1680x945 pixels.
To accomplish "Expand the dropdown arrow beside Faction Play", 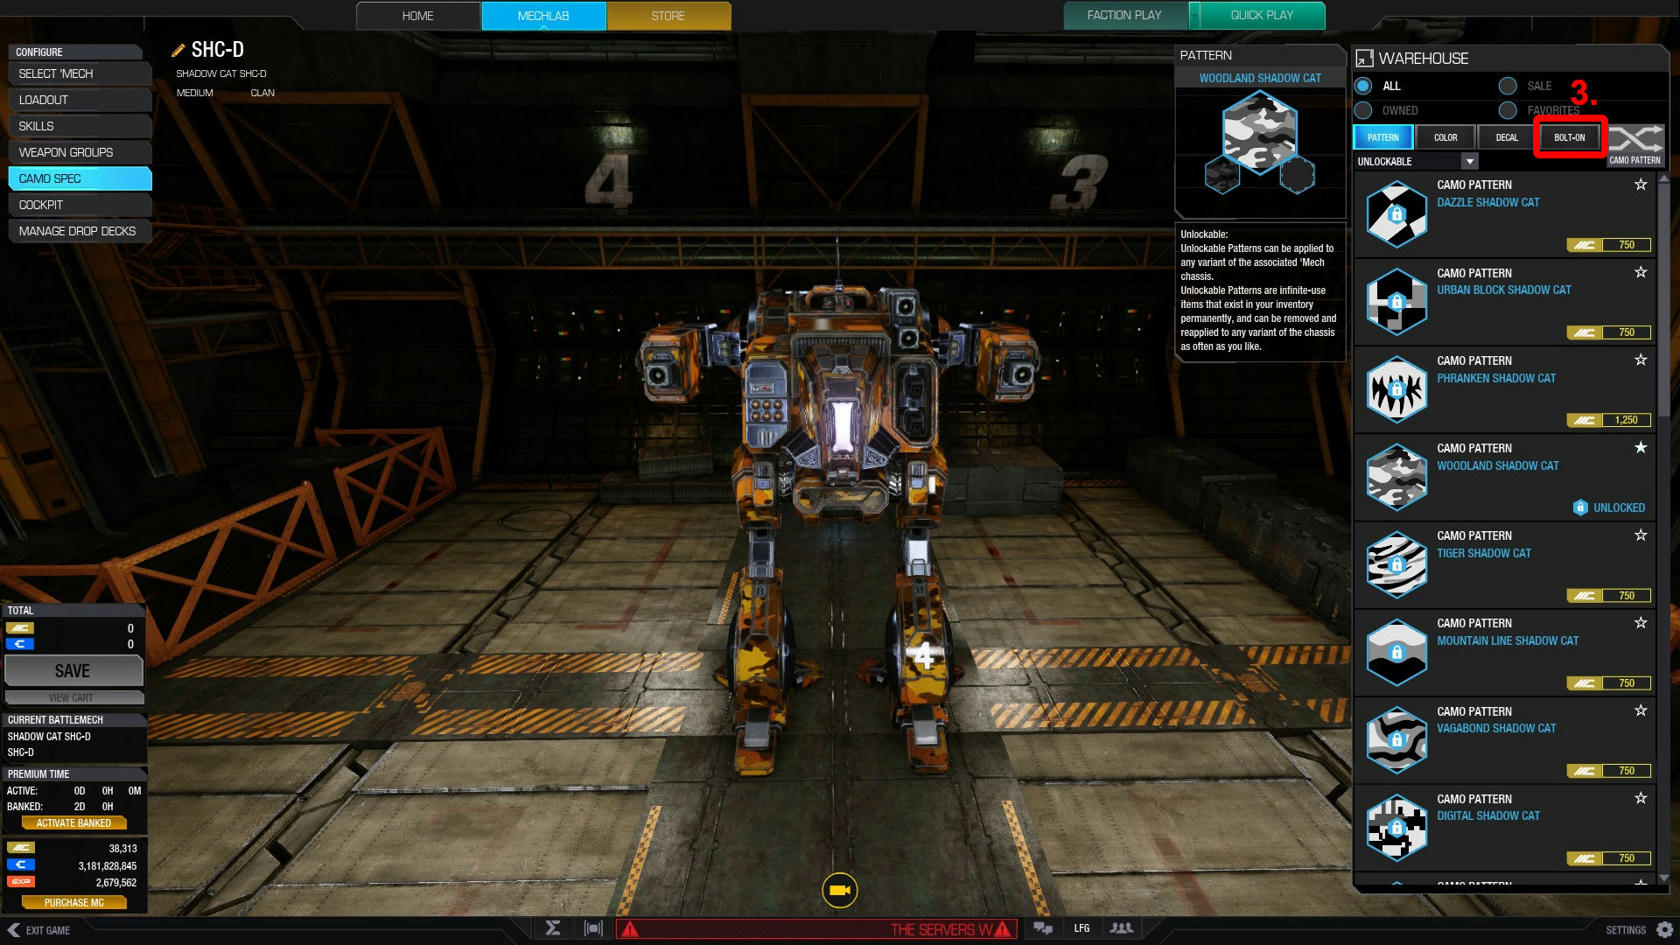I will point(1194,15).
